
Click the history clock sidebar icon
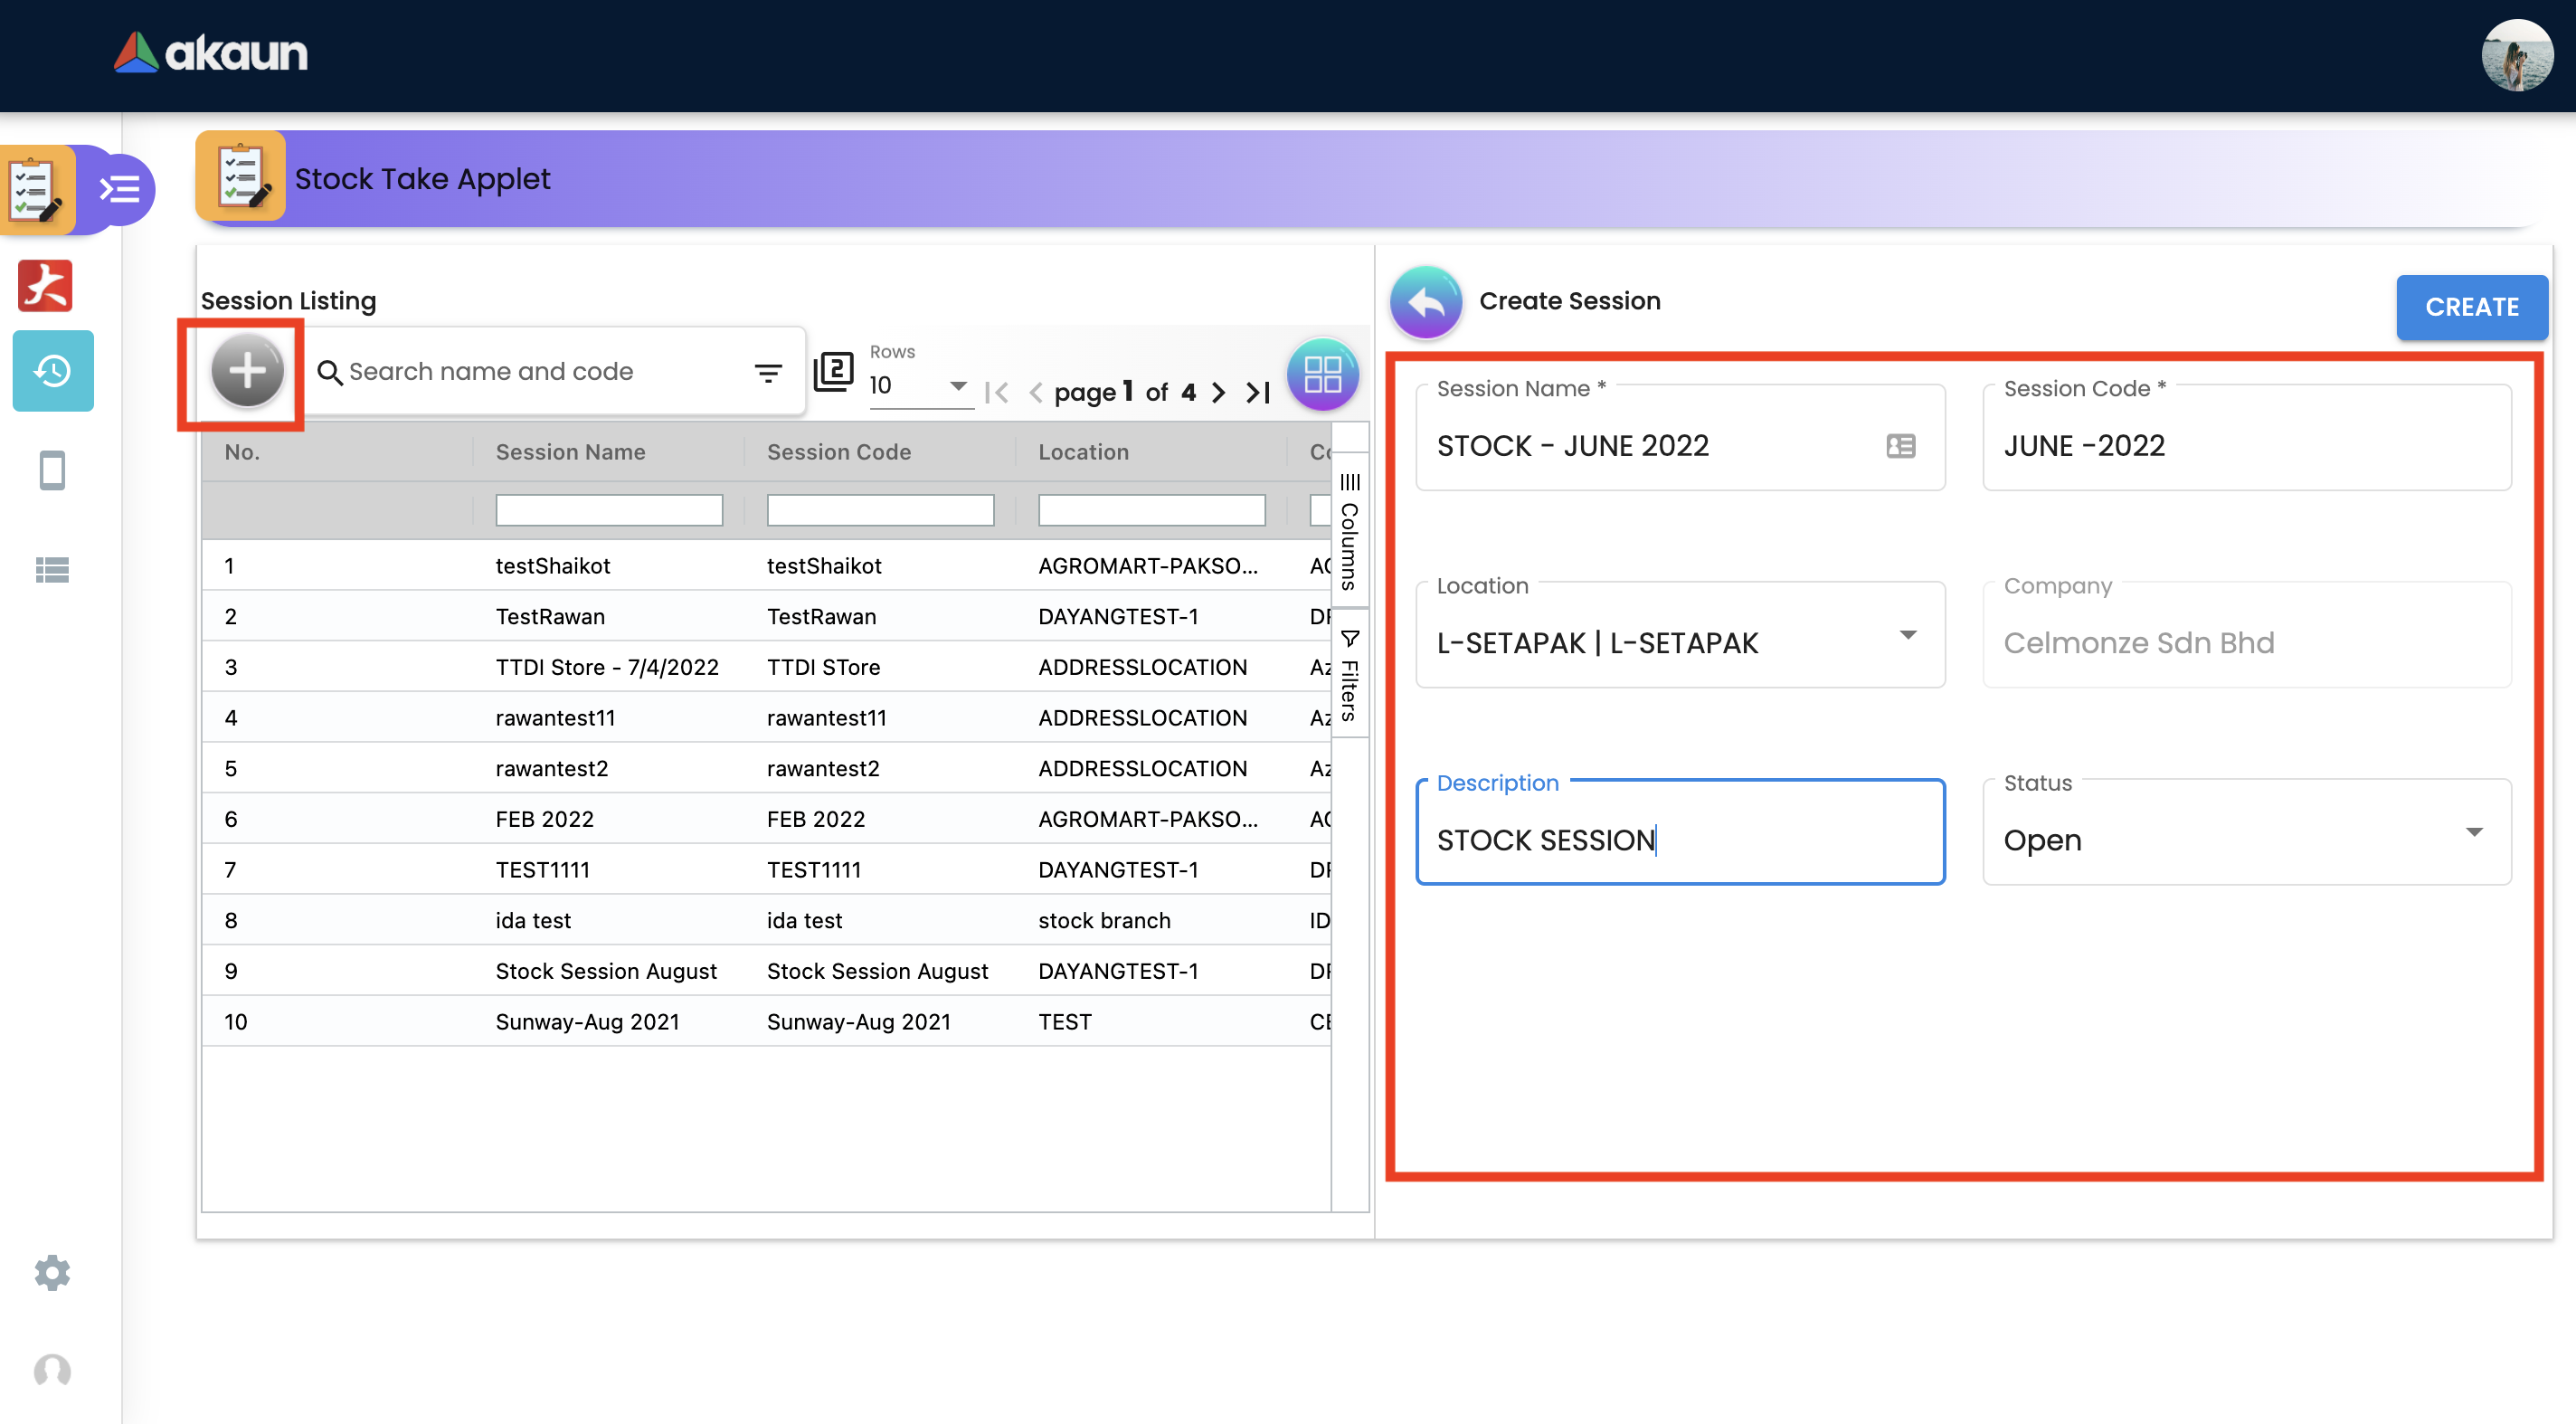53,371
